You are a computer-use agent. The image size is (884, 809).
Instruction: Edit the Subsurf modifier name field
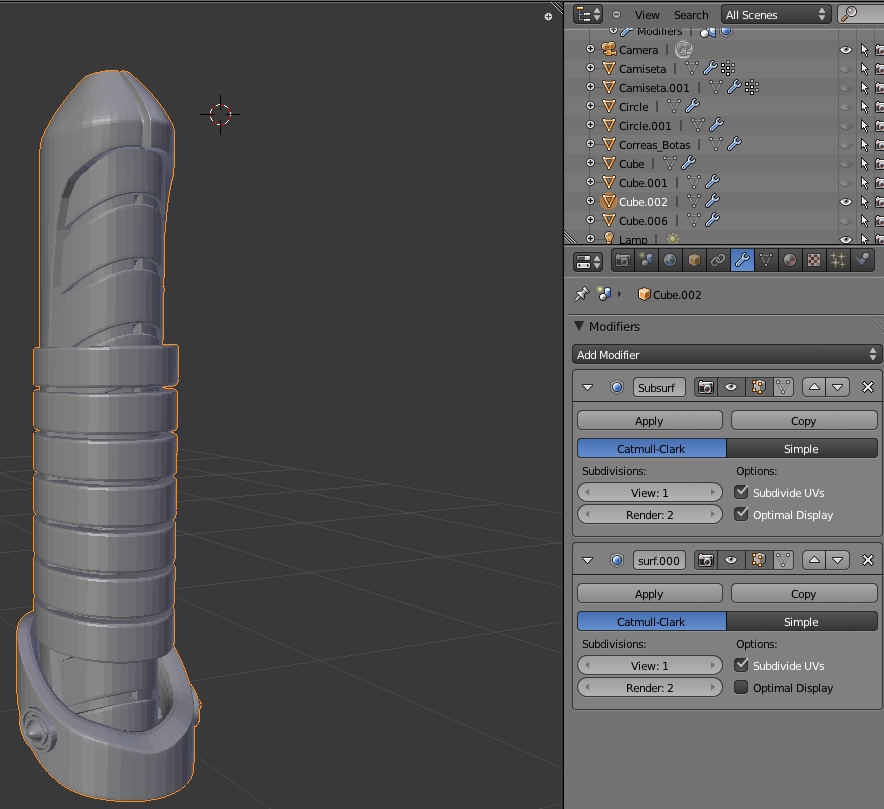[x=659, y=387]
